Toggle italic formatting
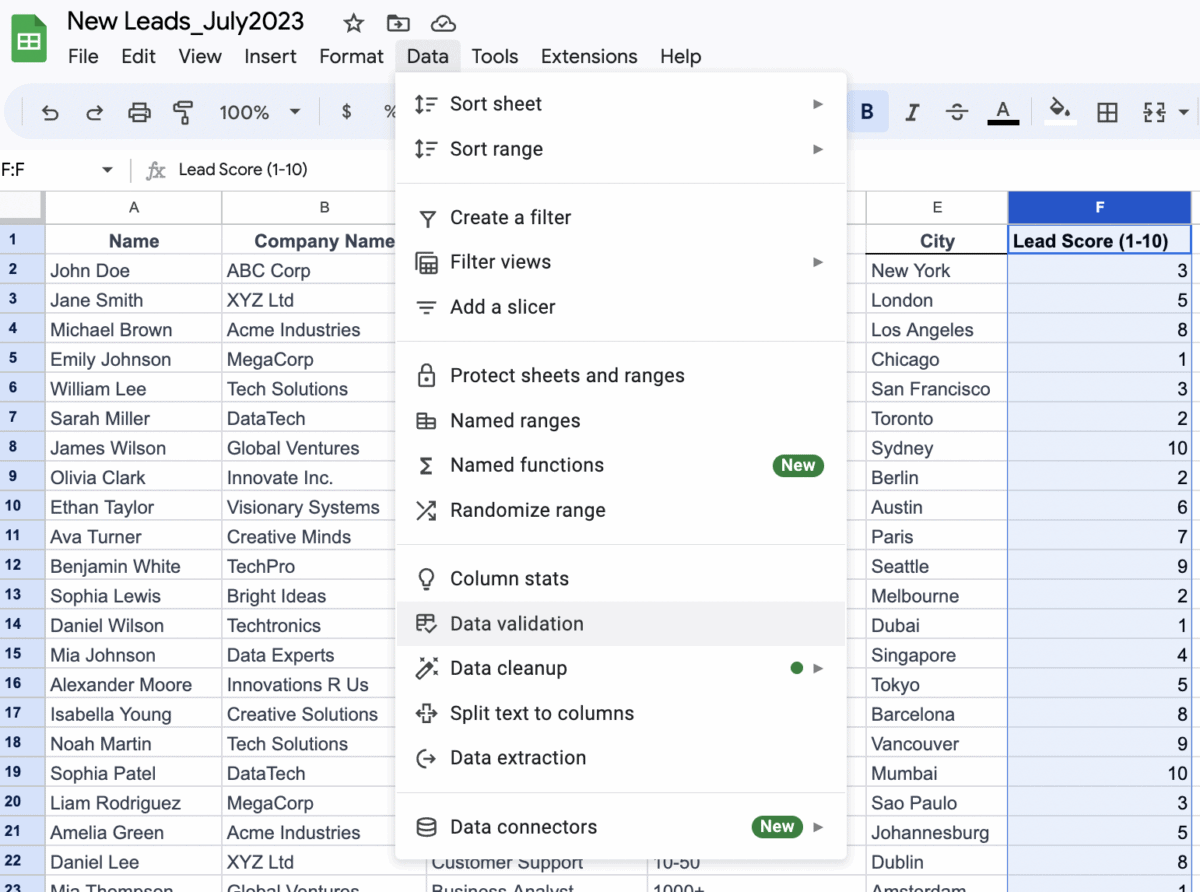 point(911,111)
